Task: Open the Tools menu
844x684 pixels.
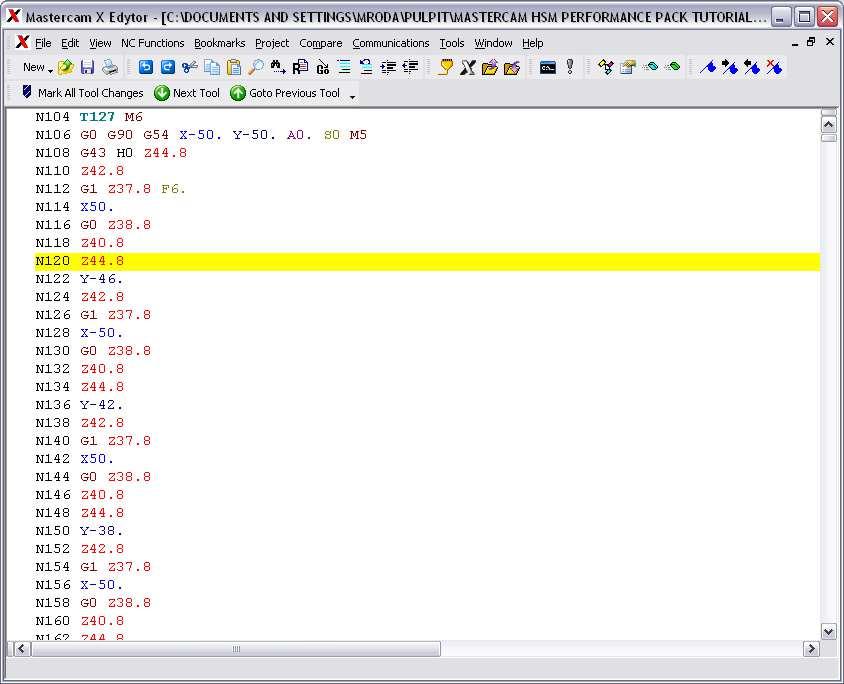Action: tap(452, 43)
